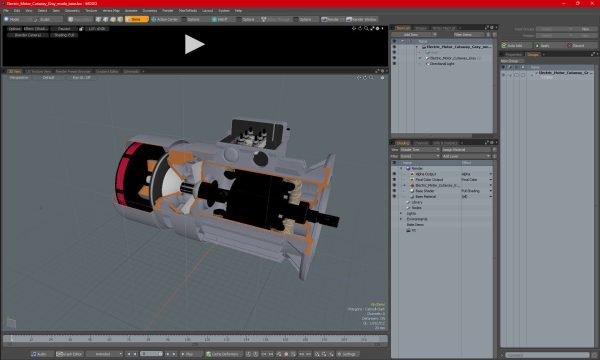600x360 pixels.
Task: Click the Apply button in properties panel
Action: tap(549, 46)
